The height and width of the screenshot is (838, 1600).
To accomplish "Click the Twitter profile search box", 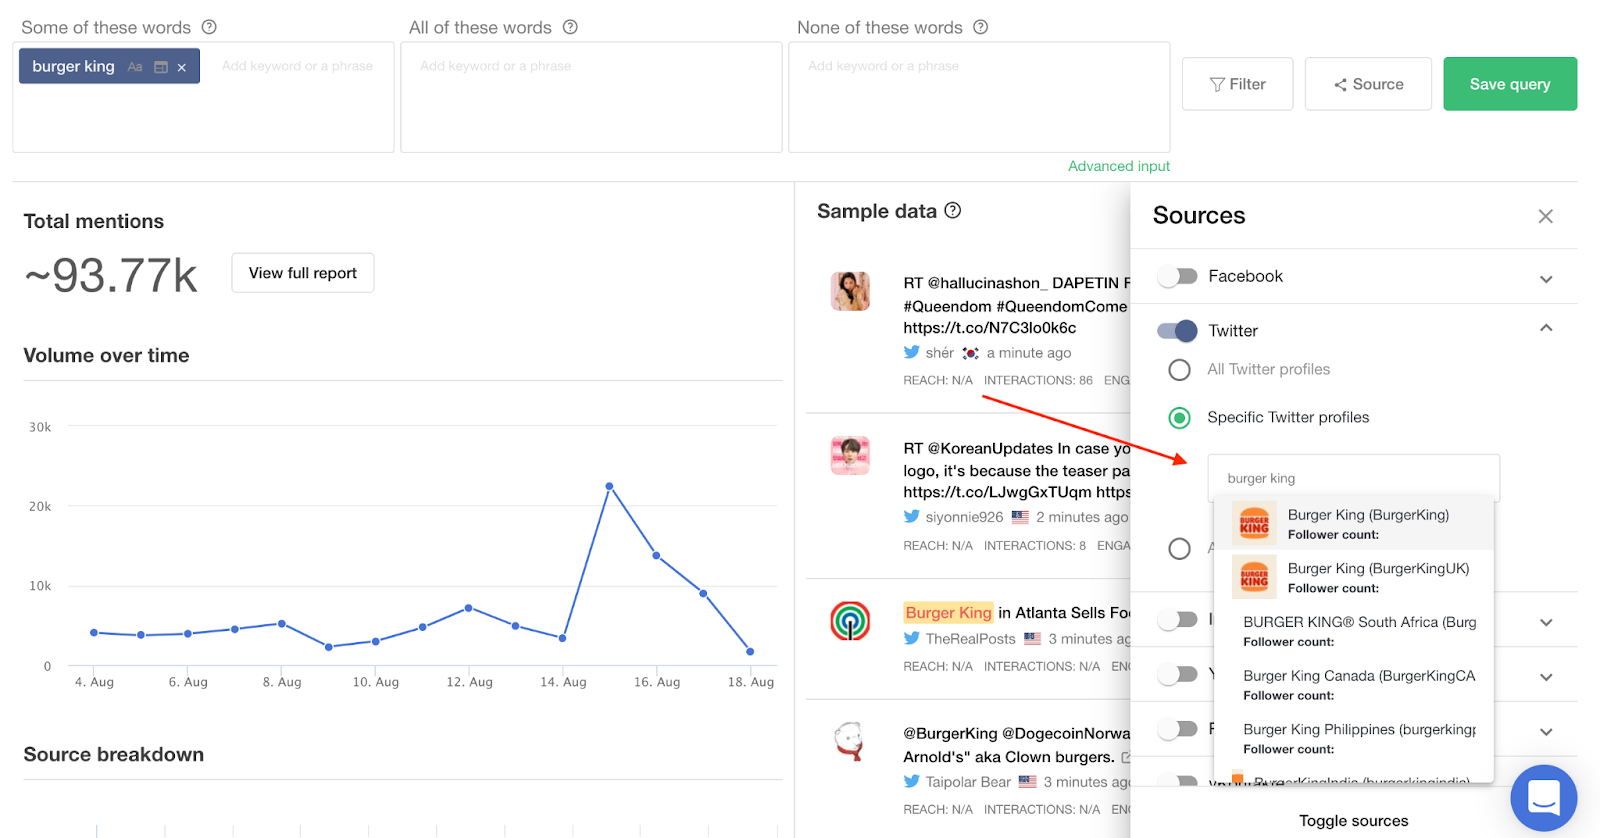I will click(x=1354, y=478).
